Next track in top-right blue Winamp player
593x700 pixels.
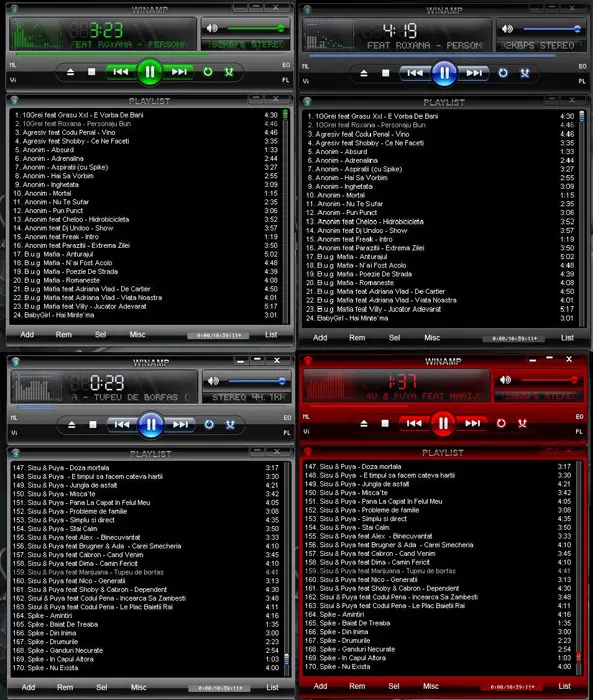click(x=473, y=73)
